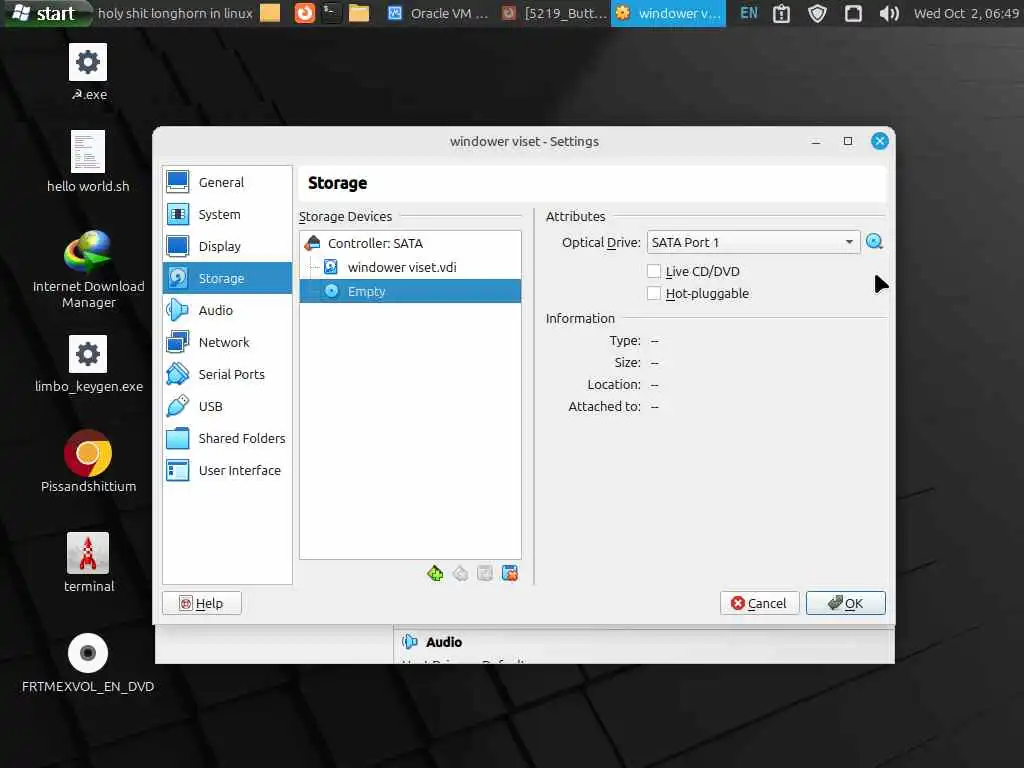Select the terminal rocket desktop icon

[x=88, y=563]
